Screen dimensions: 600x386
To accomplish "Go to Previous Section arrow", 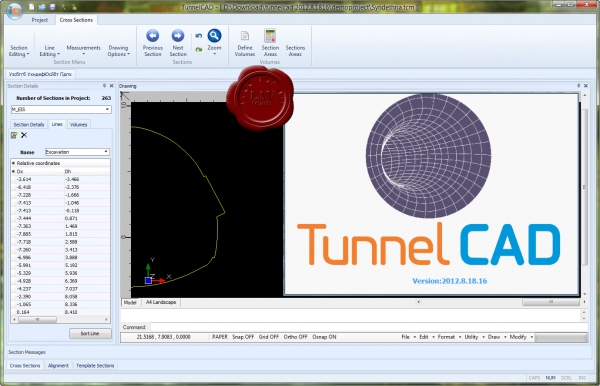I will click(153, 36).
